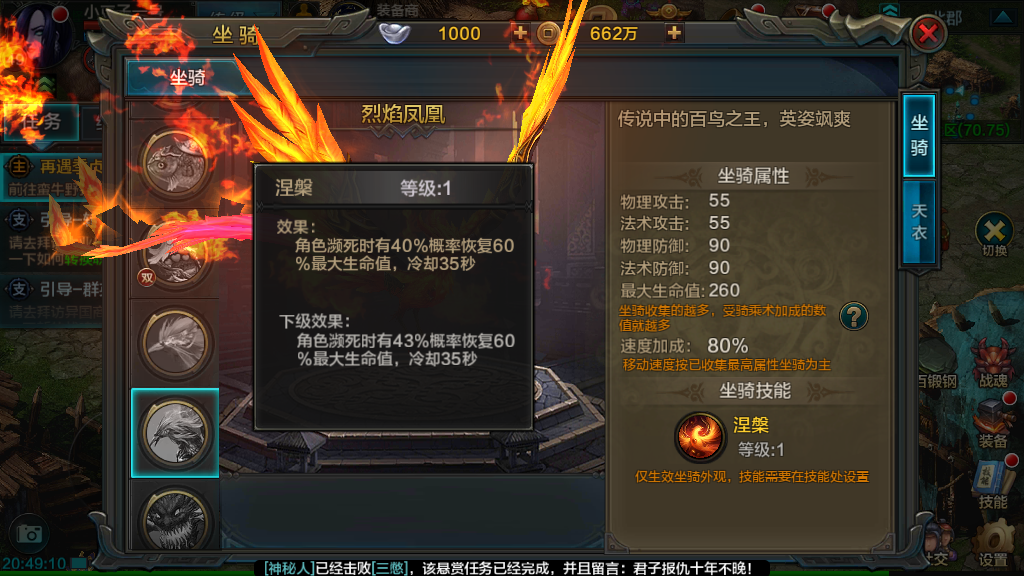Screen dimensions: 1024x576
Task: Select the 涅槃 phoenix skill icon
Action: click(x=699, y=437)
